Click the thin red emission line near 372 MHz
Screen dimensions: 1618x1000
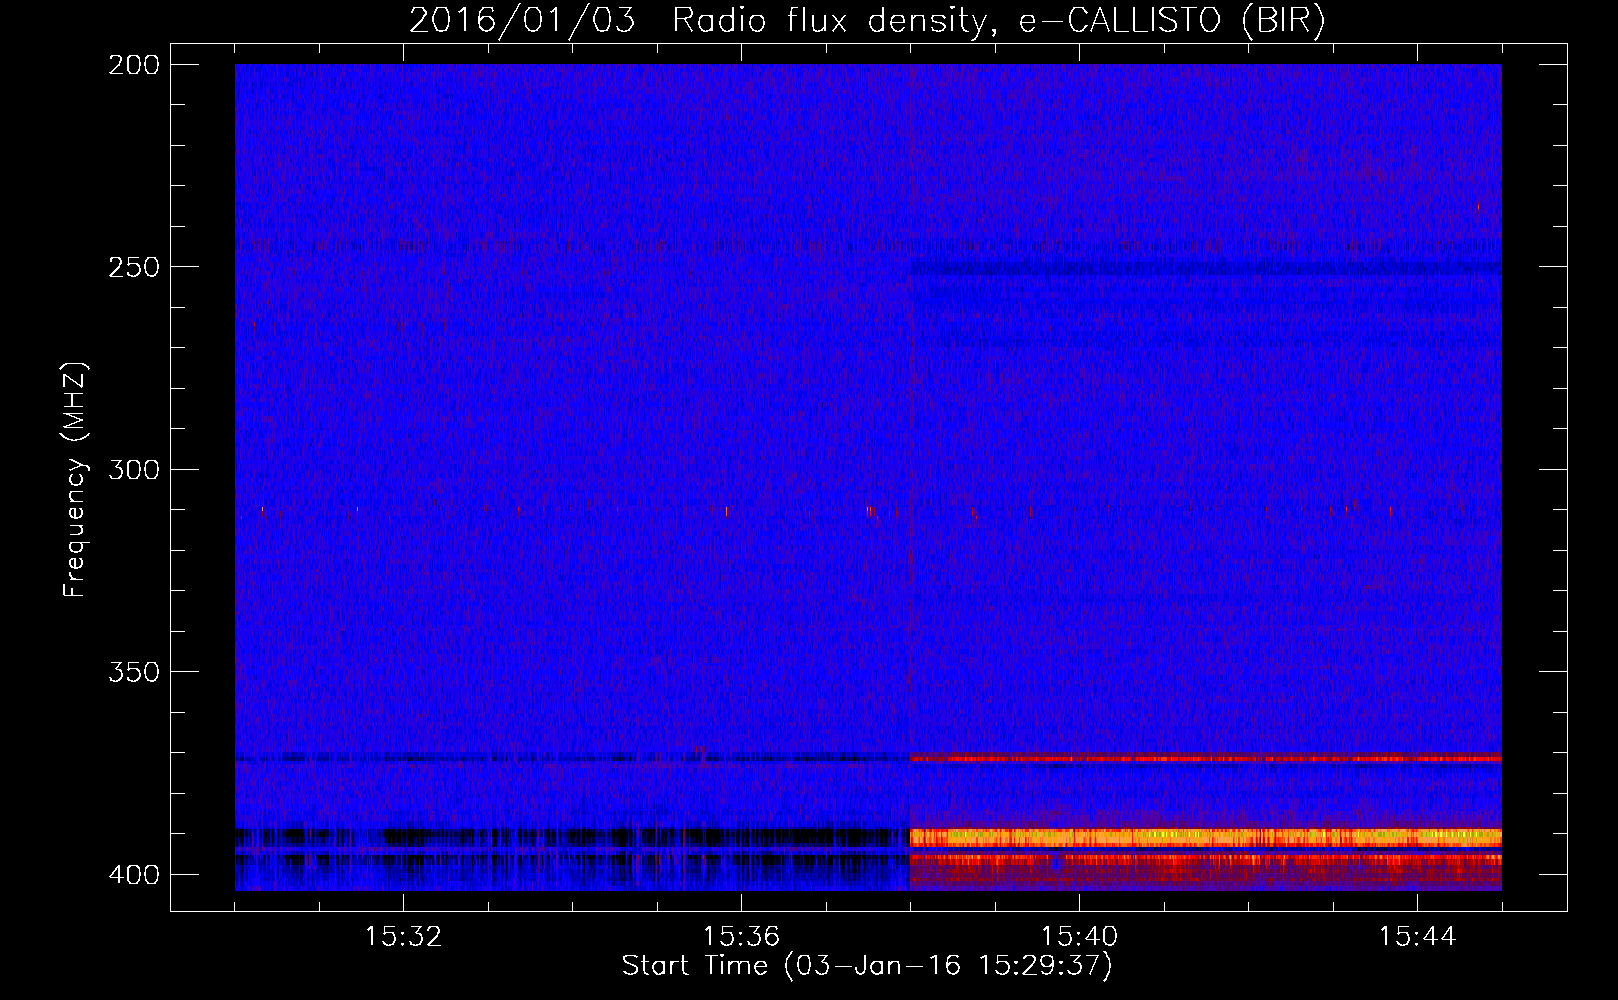pos(1205,758)
